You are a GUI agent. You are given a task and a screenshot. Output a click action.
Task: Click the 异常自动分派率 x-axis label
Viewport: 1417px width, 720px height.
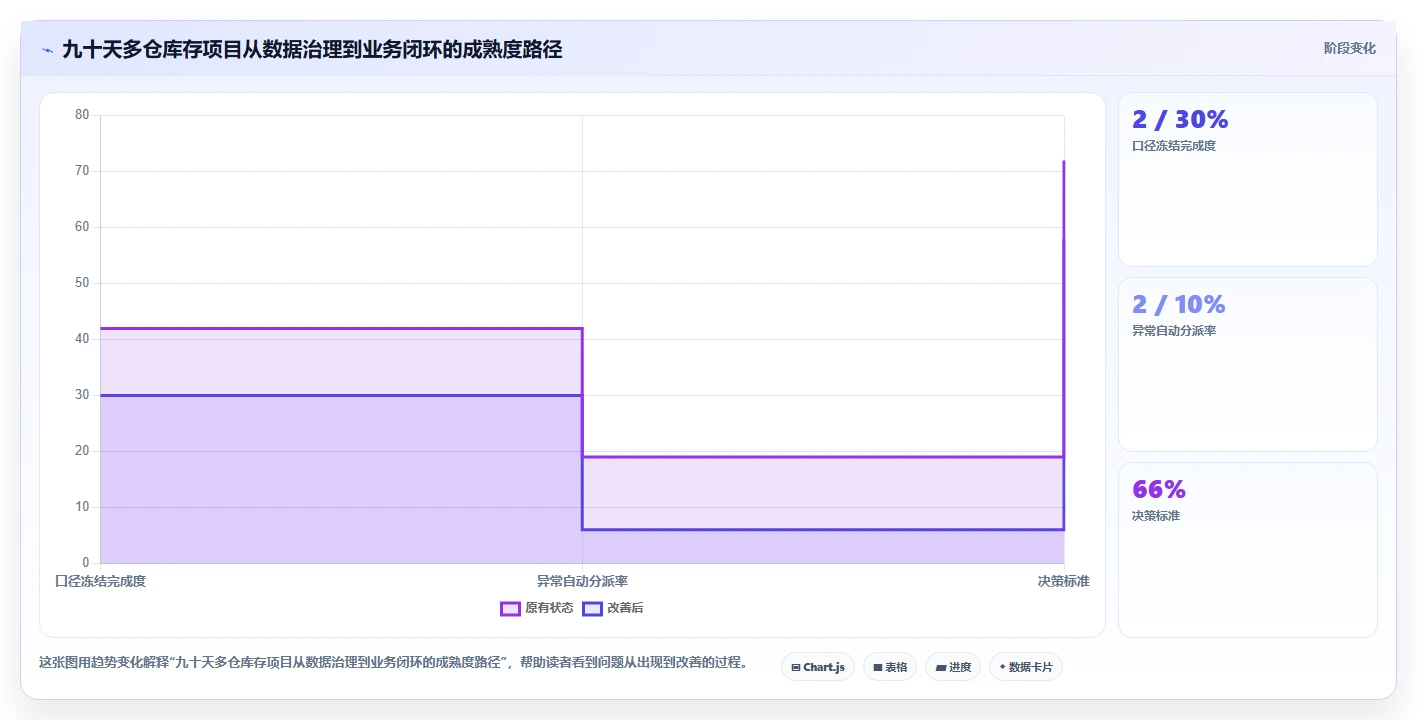coord(582,581)
